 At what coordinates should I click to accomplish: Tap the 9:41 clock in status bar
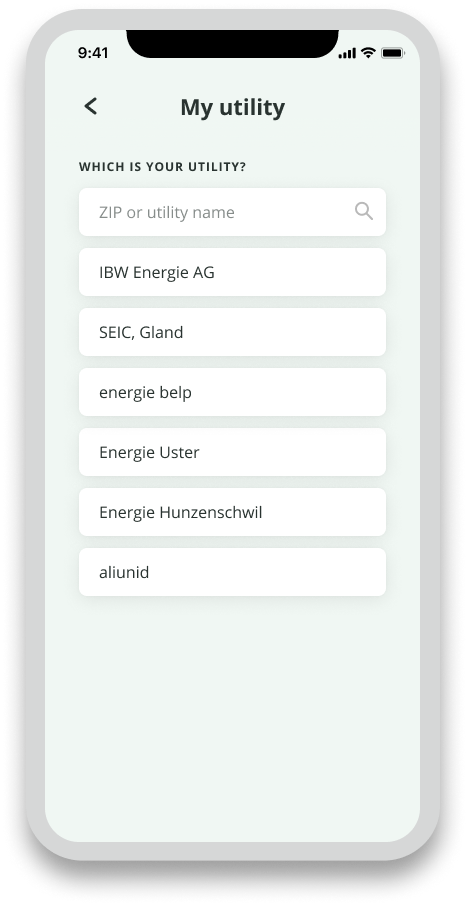(x=93, y=53)
